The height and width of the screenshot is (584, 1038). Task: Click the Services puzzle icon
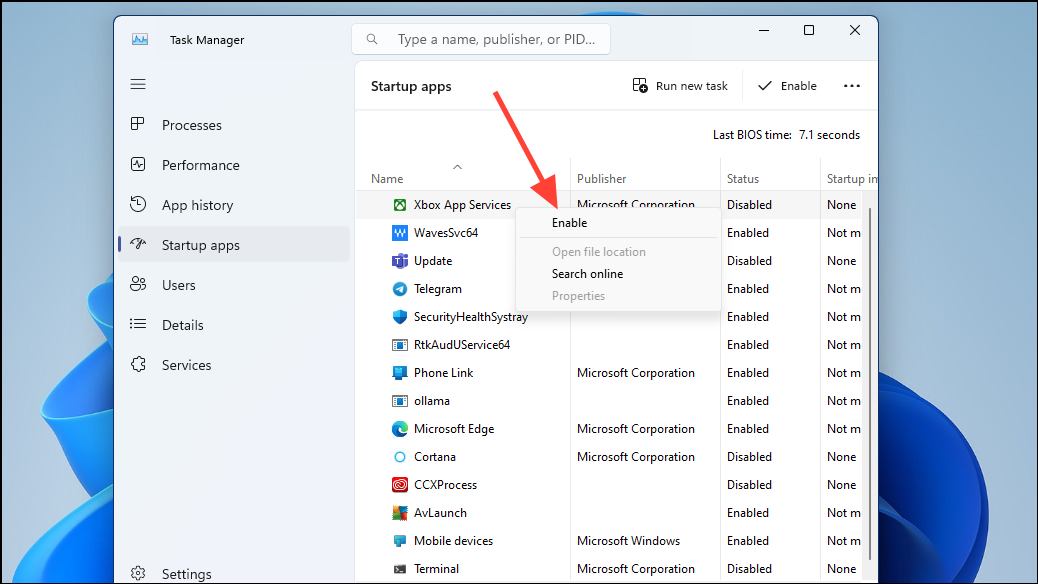click(138, 364)
